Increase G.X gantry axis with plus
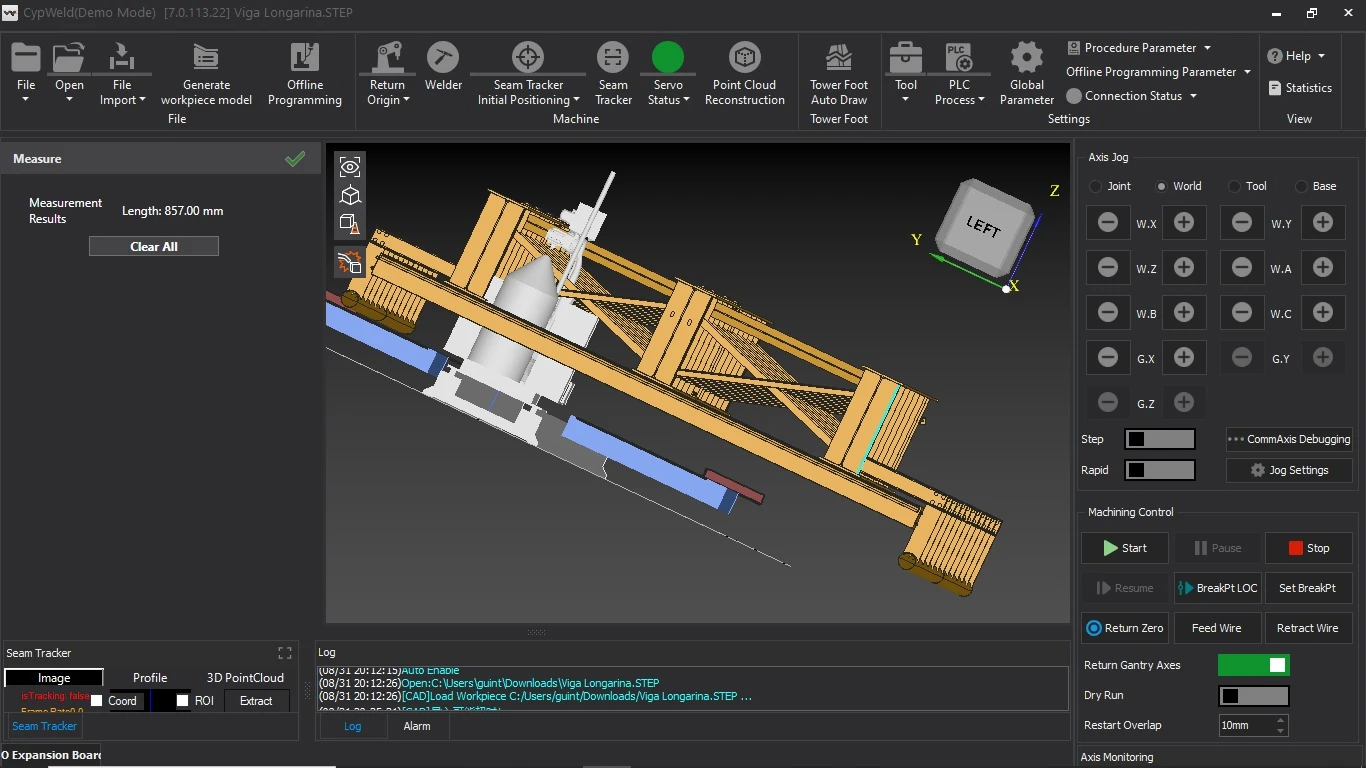 (1184, 358)
